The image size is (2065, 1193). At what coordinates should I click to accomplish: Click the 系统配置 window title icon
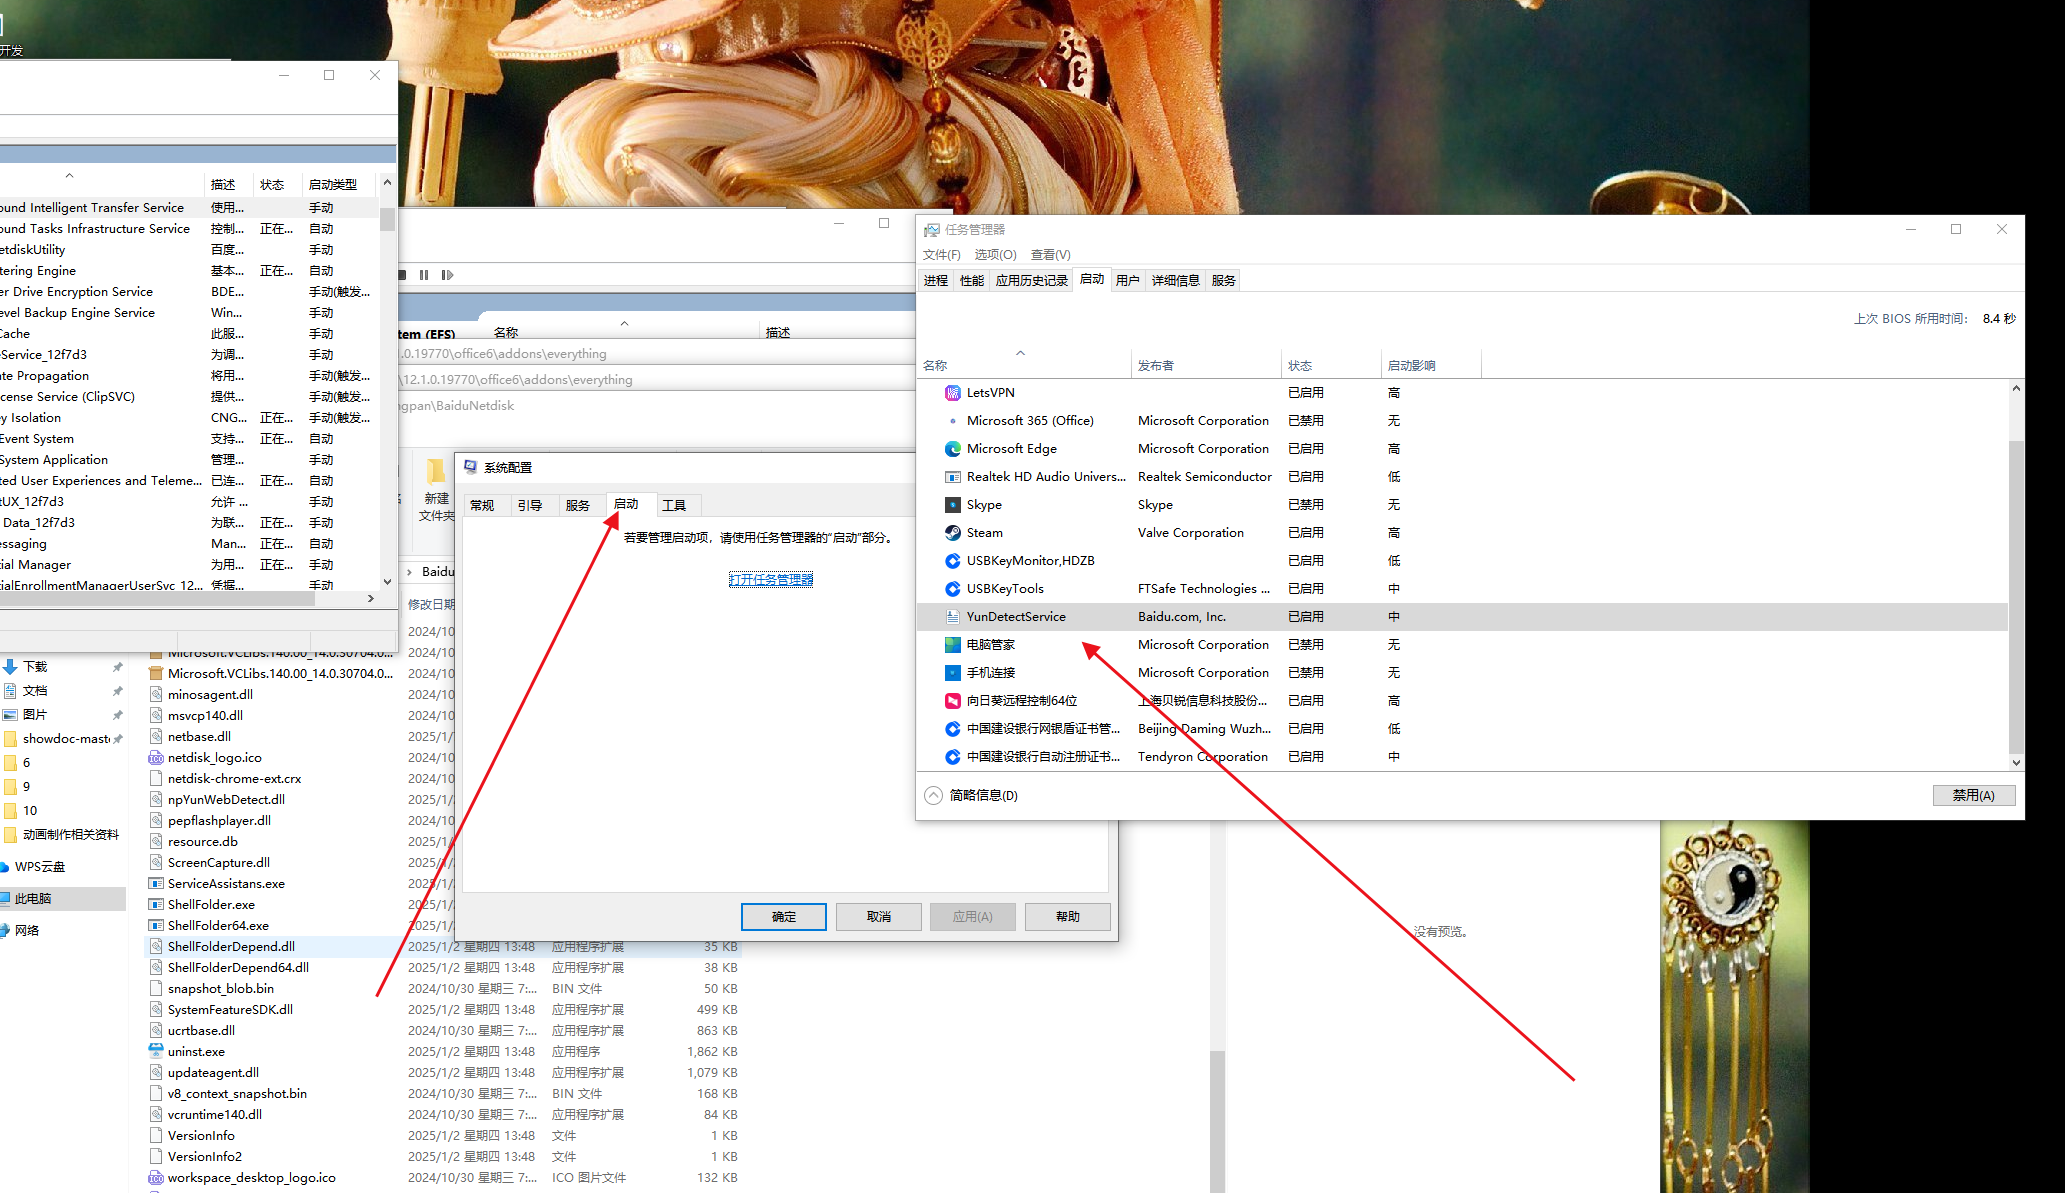click(471, 467)
